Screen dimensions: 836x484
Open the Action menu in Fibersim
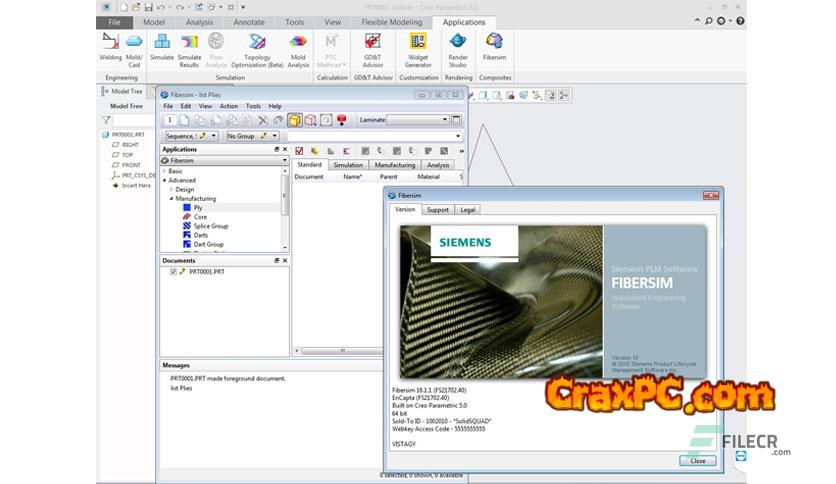228,105
